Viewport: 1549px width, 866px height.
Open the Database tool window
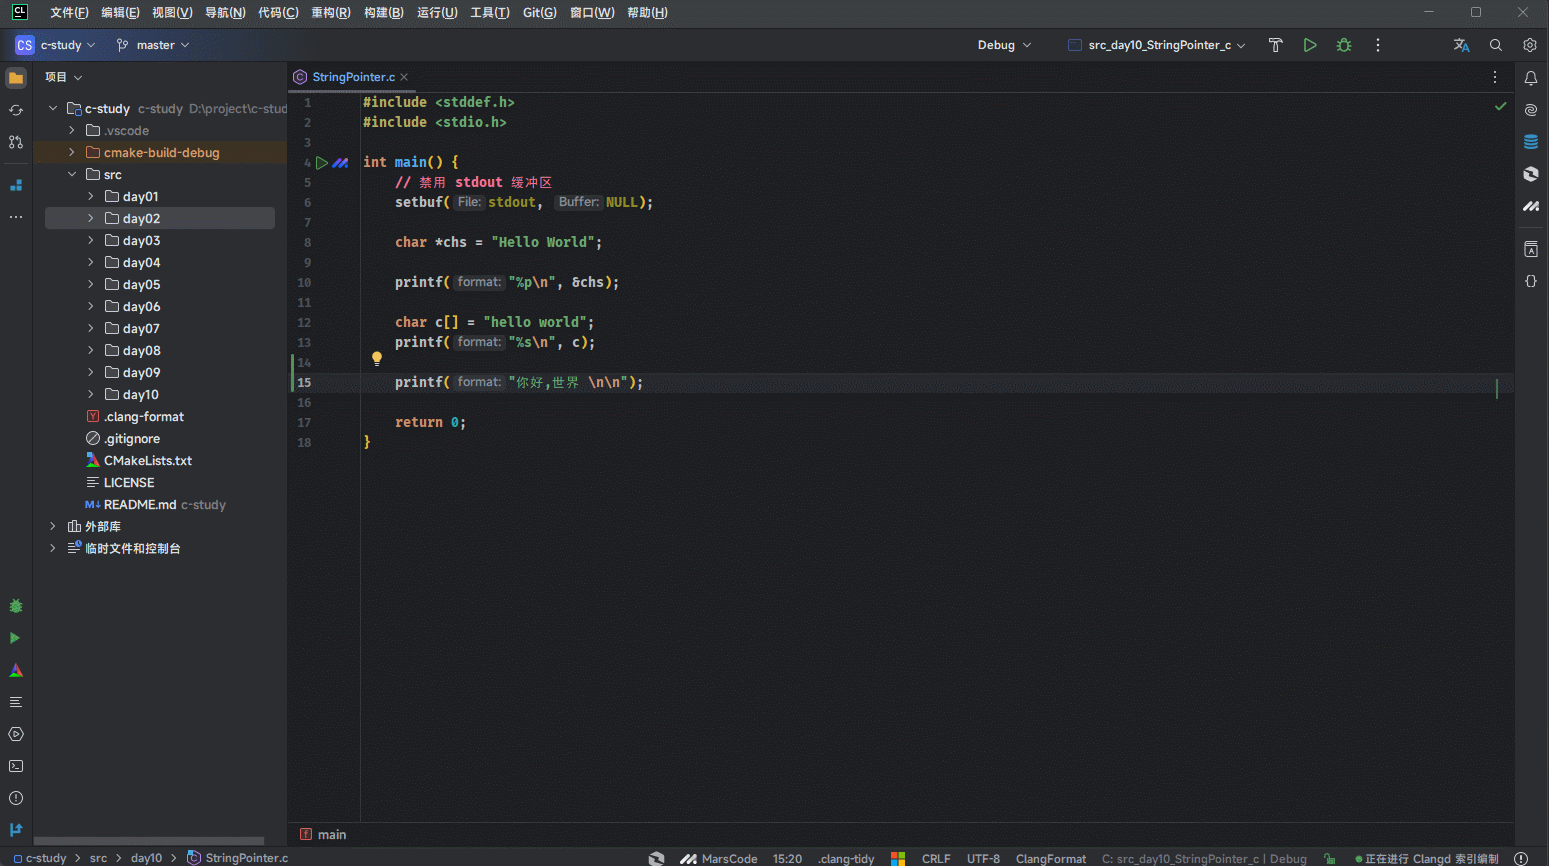tap(1530, 142)
